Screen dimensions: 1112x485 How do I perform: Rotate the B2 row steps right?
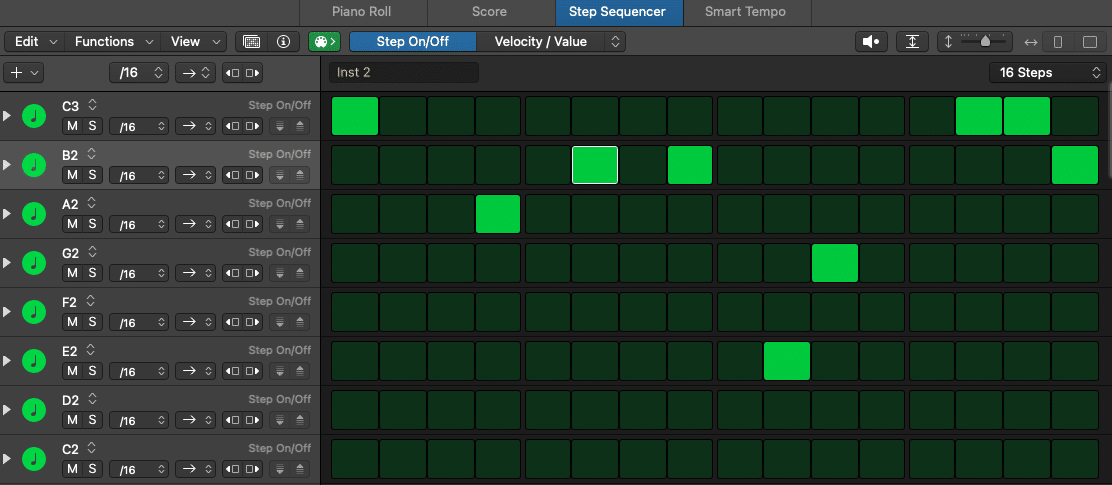(252, 175)
